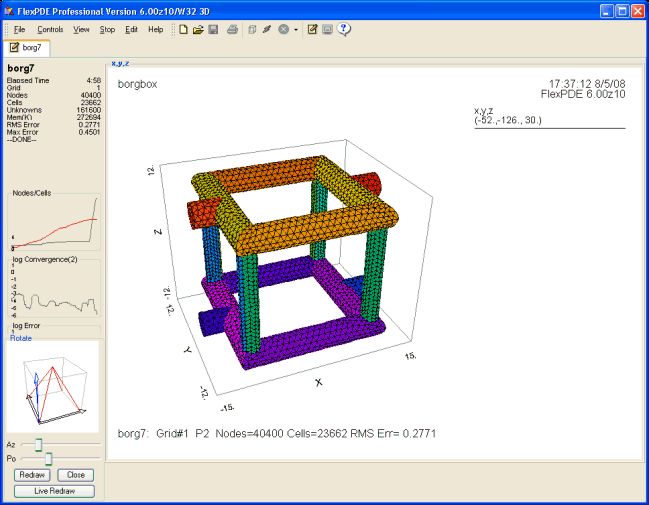The width and height of the screenshot is (649, 505).
Task: Open the View menu
Action: tap(81, 30)
